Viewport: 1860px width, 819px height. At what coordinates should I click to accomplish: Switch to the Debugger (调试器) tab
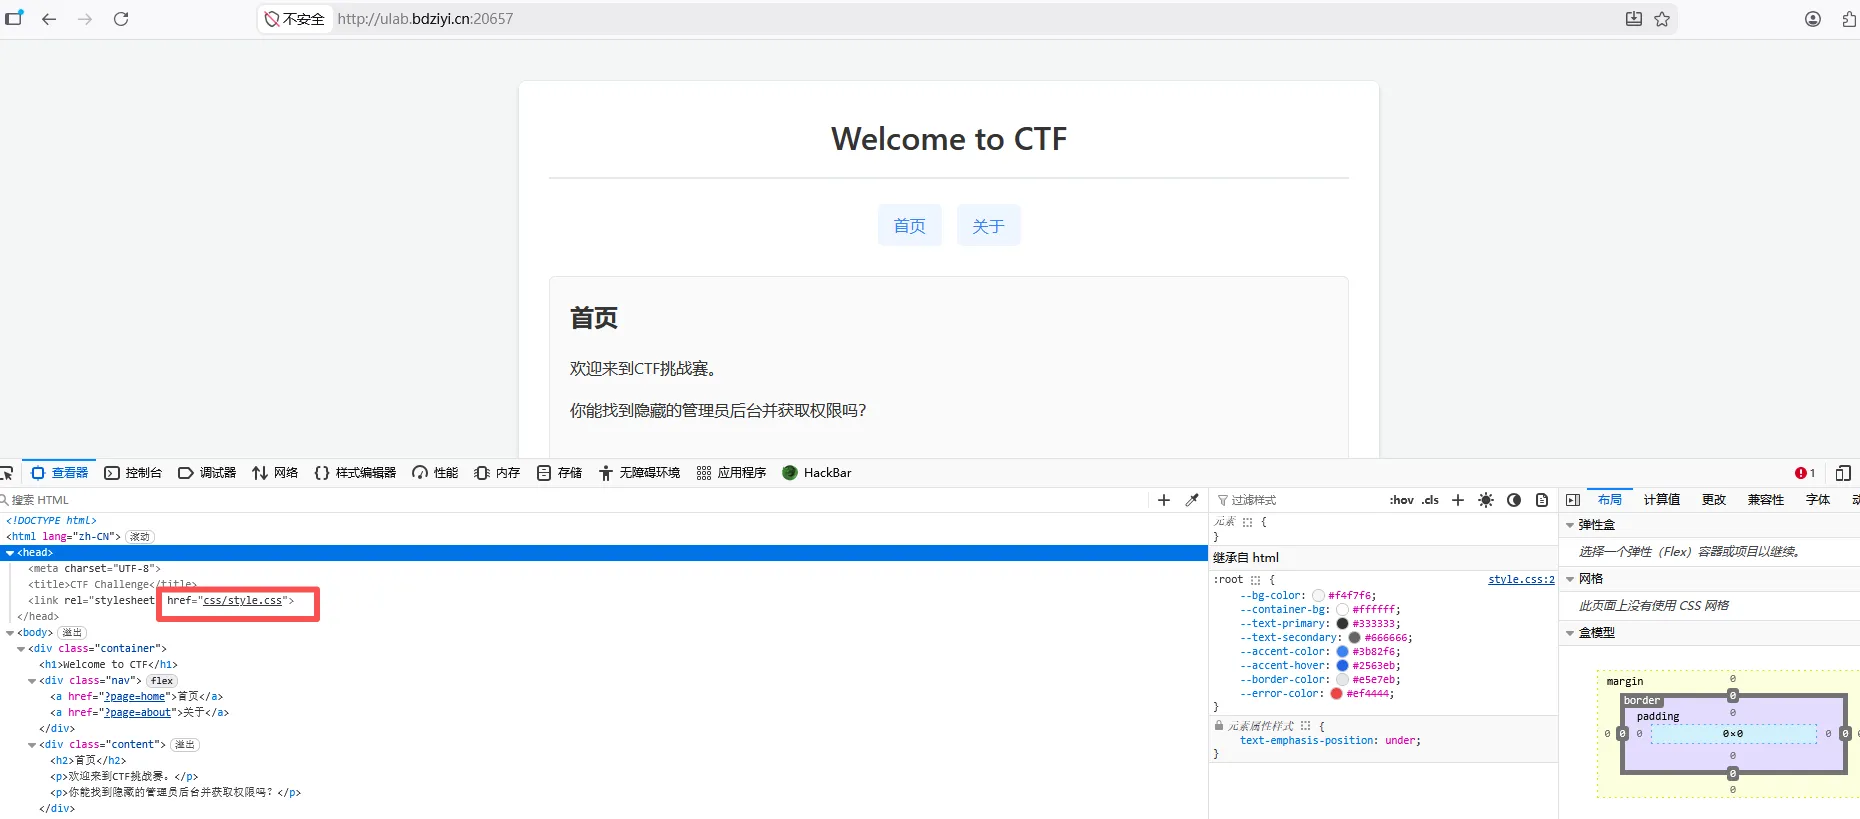tap(207, 473)
